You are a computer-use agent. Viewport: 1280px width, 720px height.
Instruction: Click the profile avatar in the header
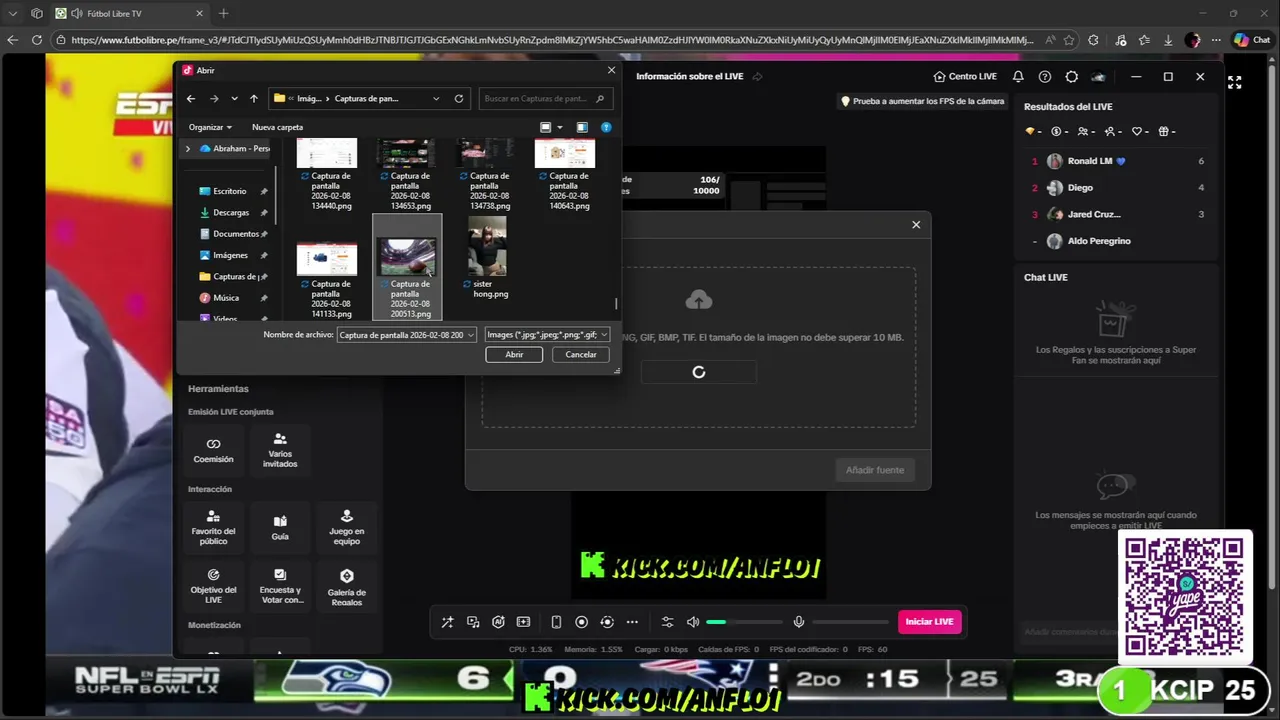click(1098, 77)
